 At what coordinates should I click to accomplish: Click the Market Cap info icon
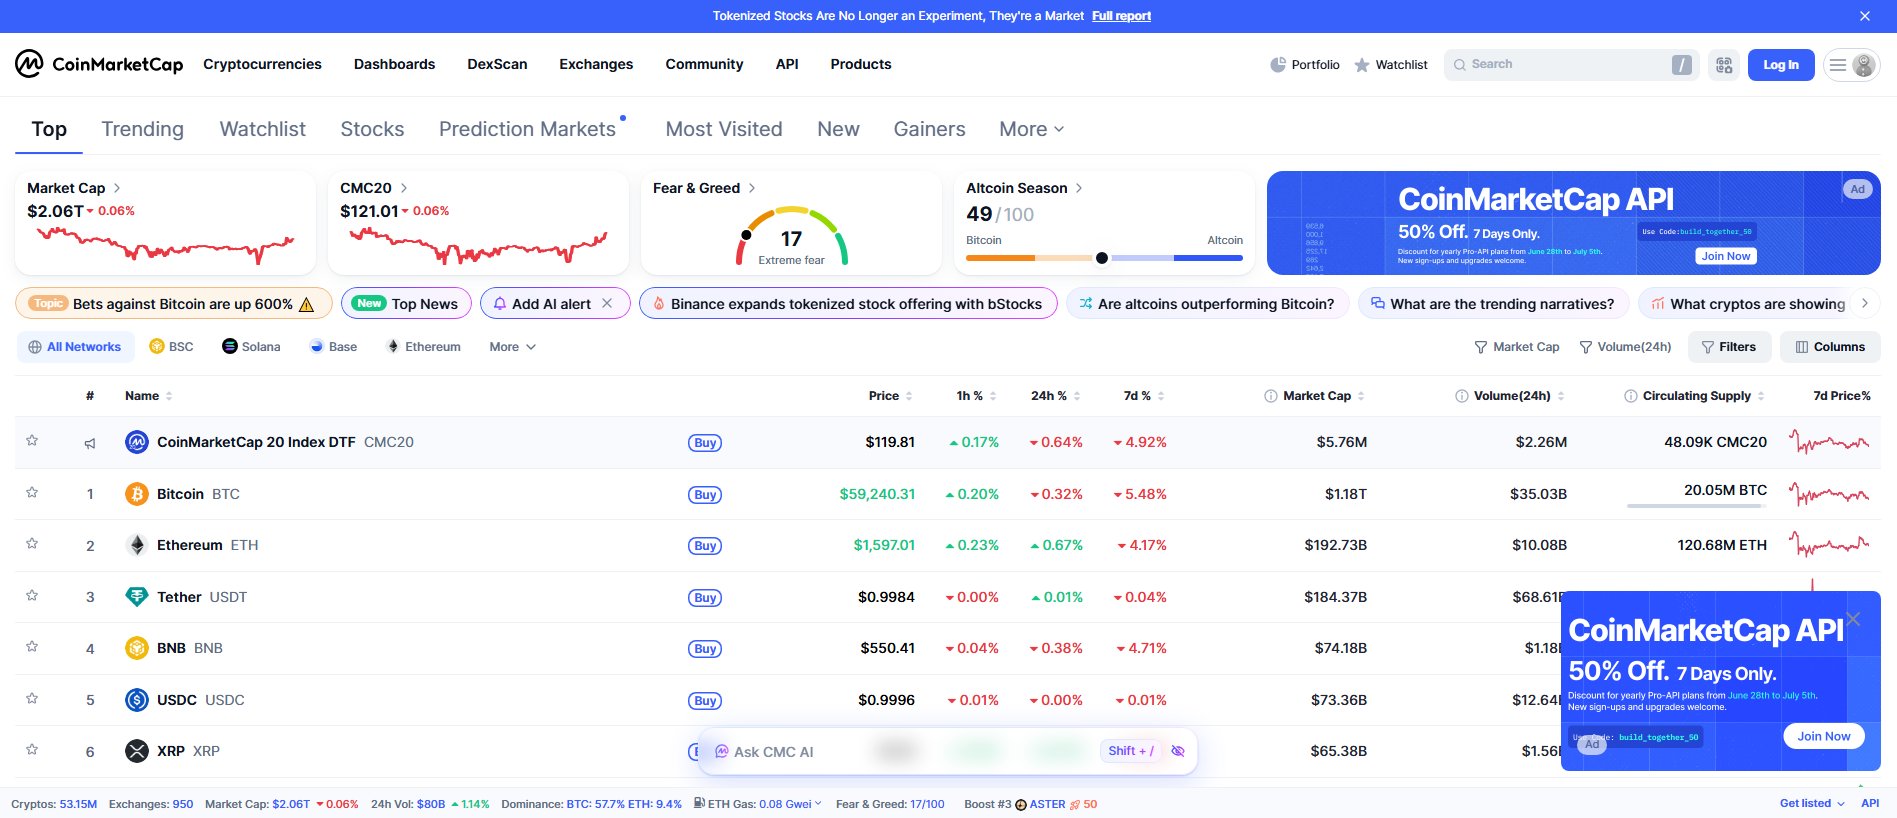(x=1271, y=396)
